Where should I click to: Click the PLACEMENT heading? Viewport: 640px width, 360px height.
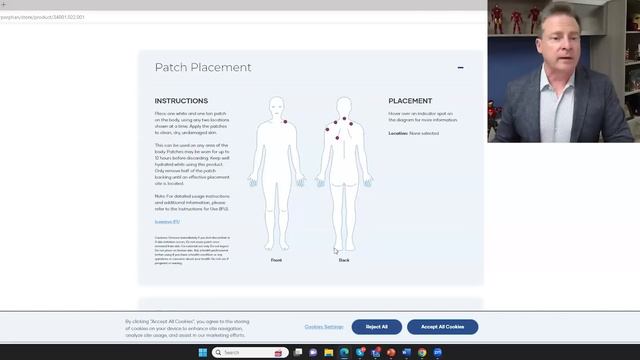(410, 101)
